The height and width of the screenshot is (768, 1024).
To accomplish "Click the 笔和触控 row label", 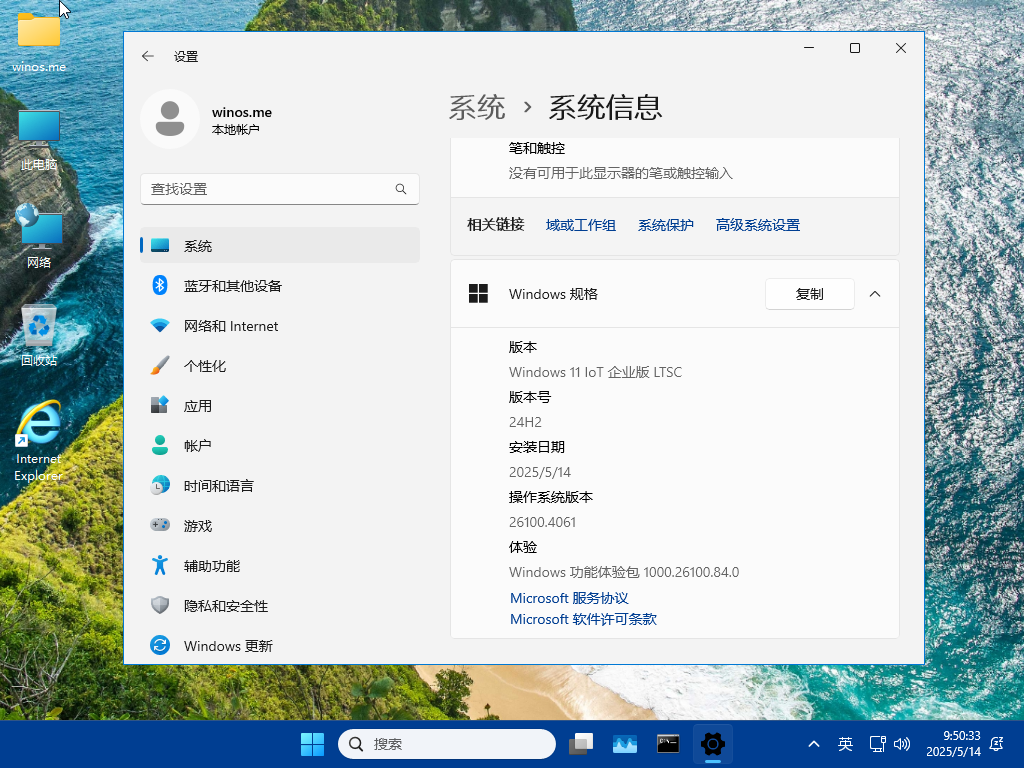I will tap(537, 148).
